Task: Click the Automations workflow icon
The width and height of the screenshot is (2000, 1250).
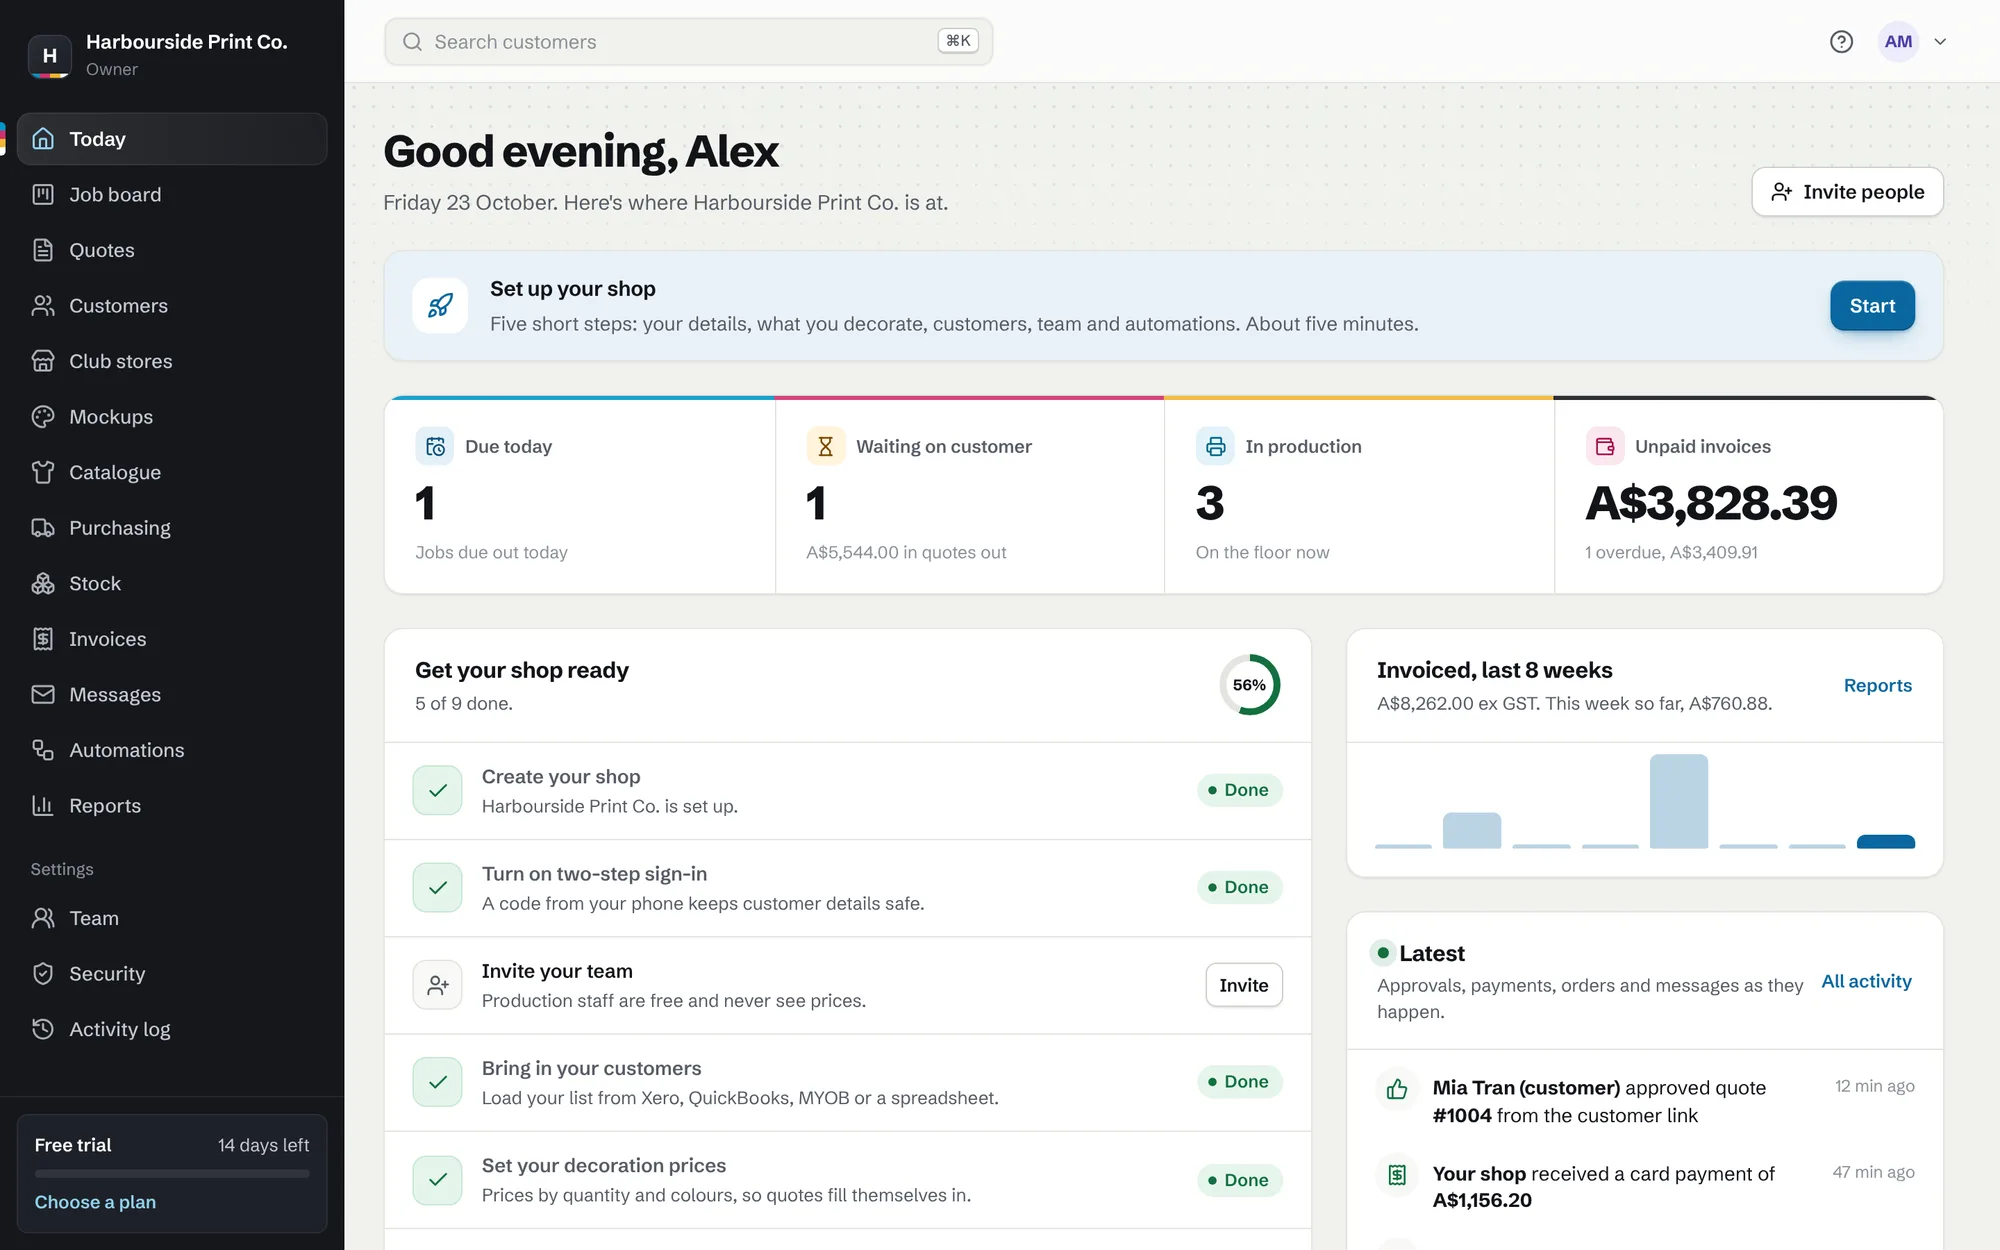Action: click(43, 750)
